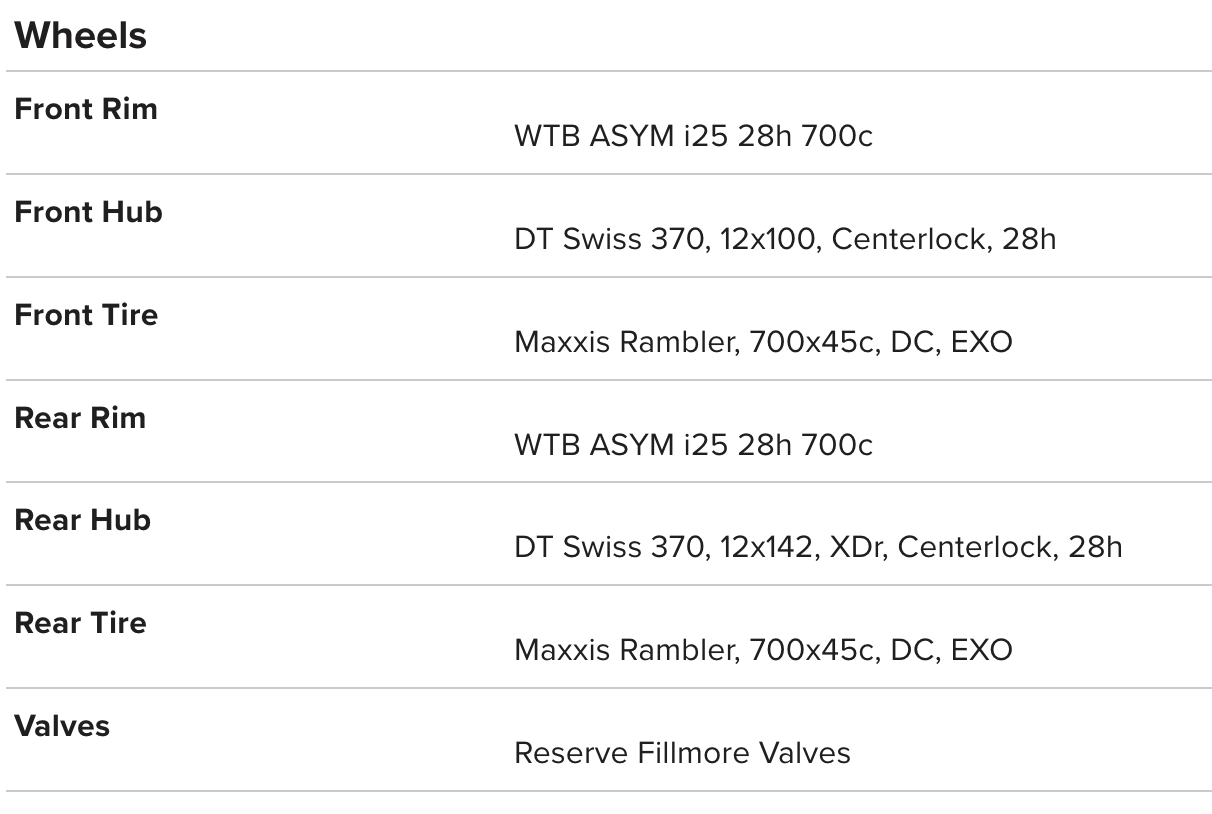Select the Front Rim label
This screenshot has height=814, width=1212.
[x=86, y=109]
